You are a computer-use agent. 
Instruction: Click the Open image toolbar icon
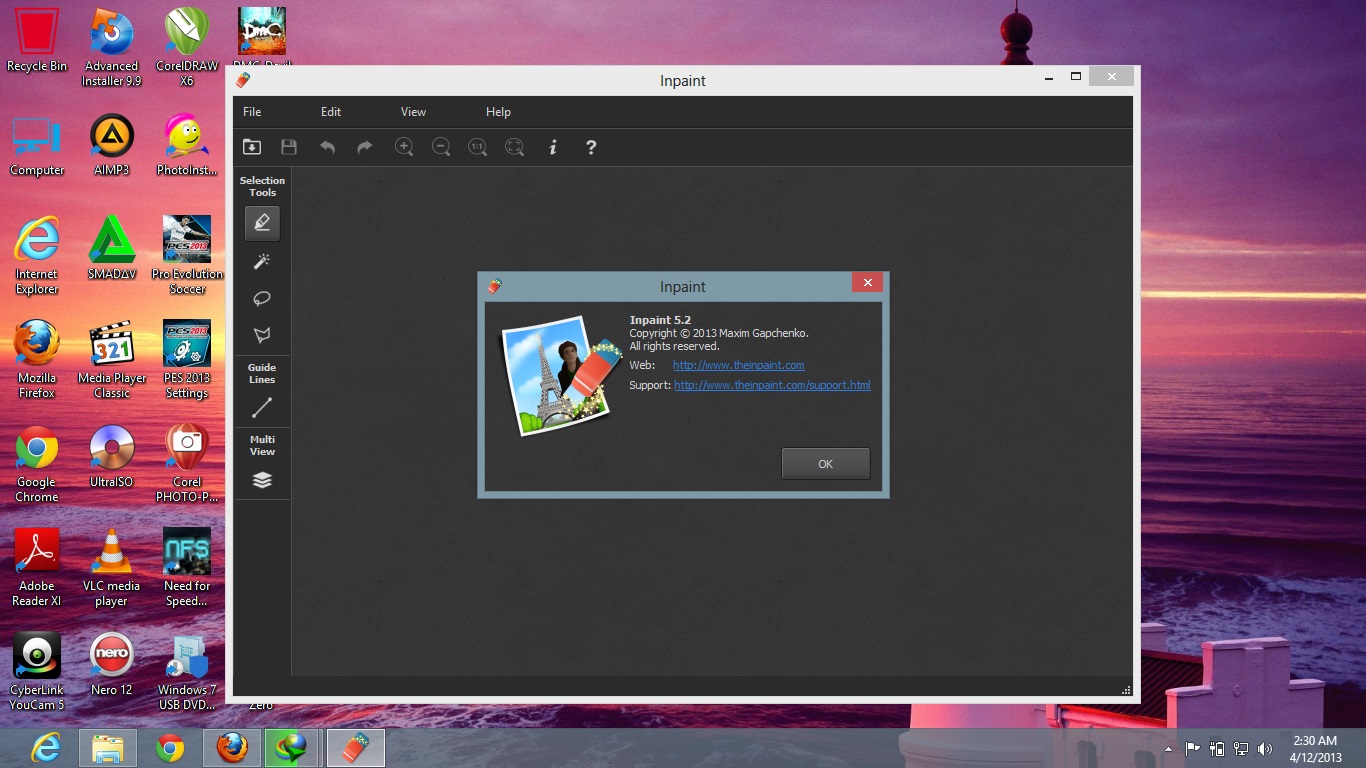pos(252,147)
